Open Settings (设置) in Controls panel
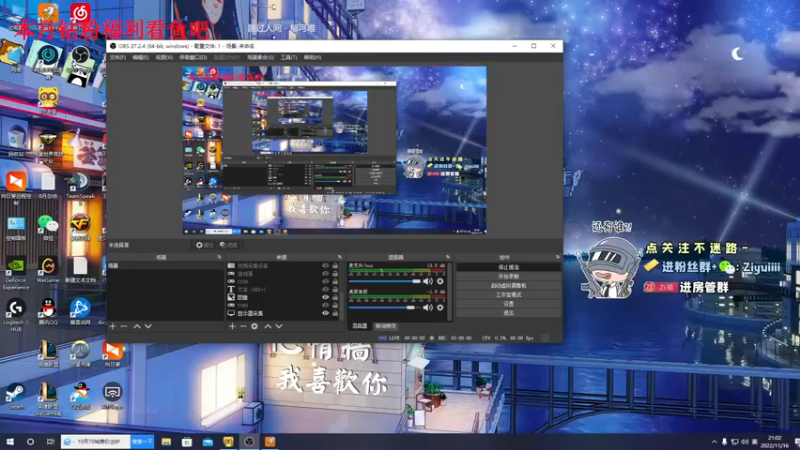The height and width of the screenshot is (450, 800). 508,304
